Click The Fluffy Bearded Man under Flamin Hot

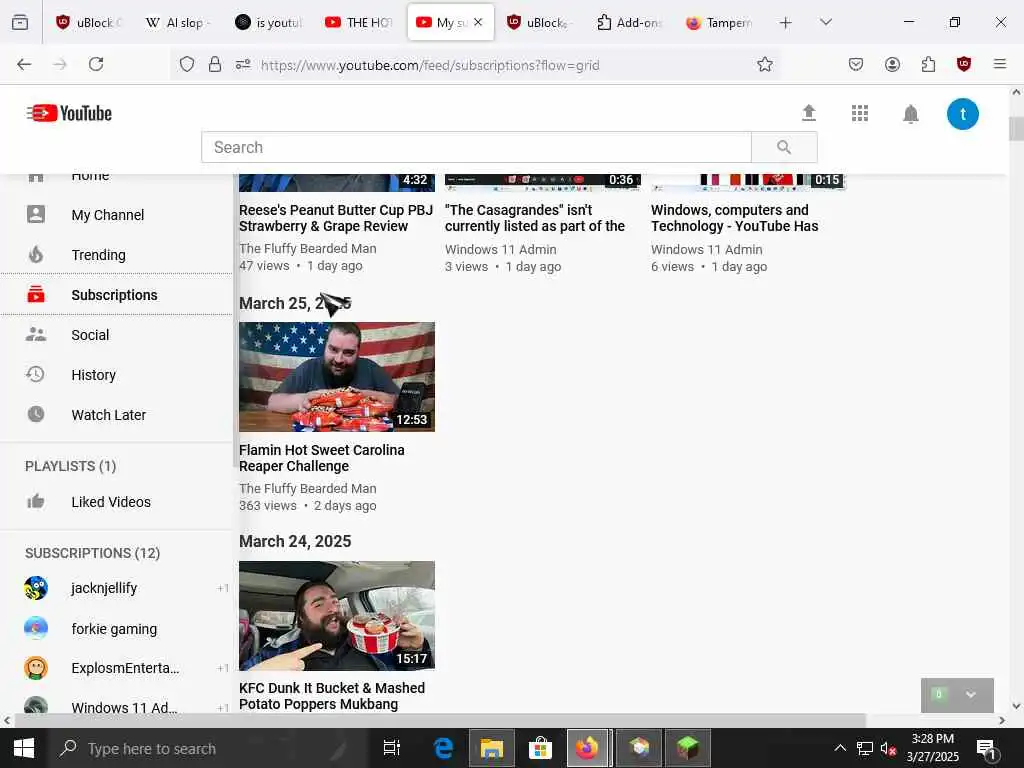308,488
